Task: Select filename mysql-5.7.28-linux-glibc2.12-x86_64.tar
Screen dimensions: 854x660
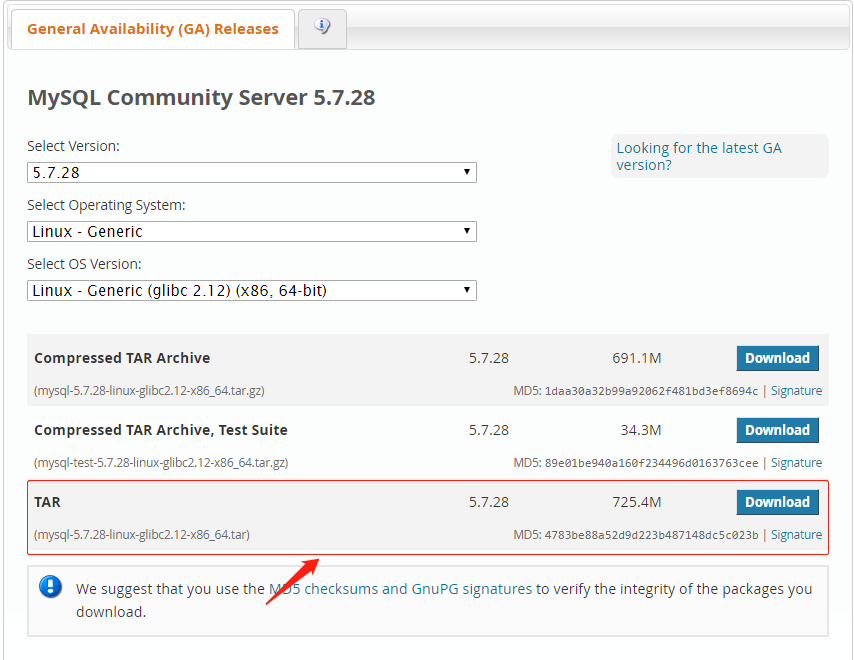Action: tap(142, 534)
